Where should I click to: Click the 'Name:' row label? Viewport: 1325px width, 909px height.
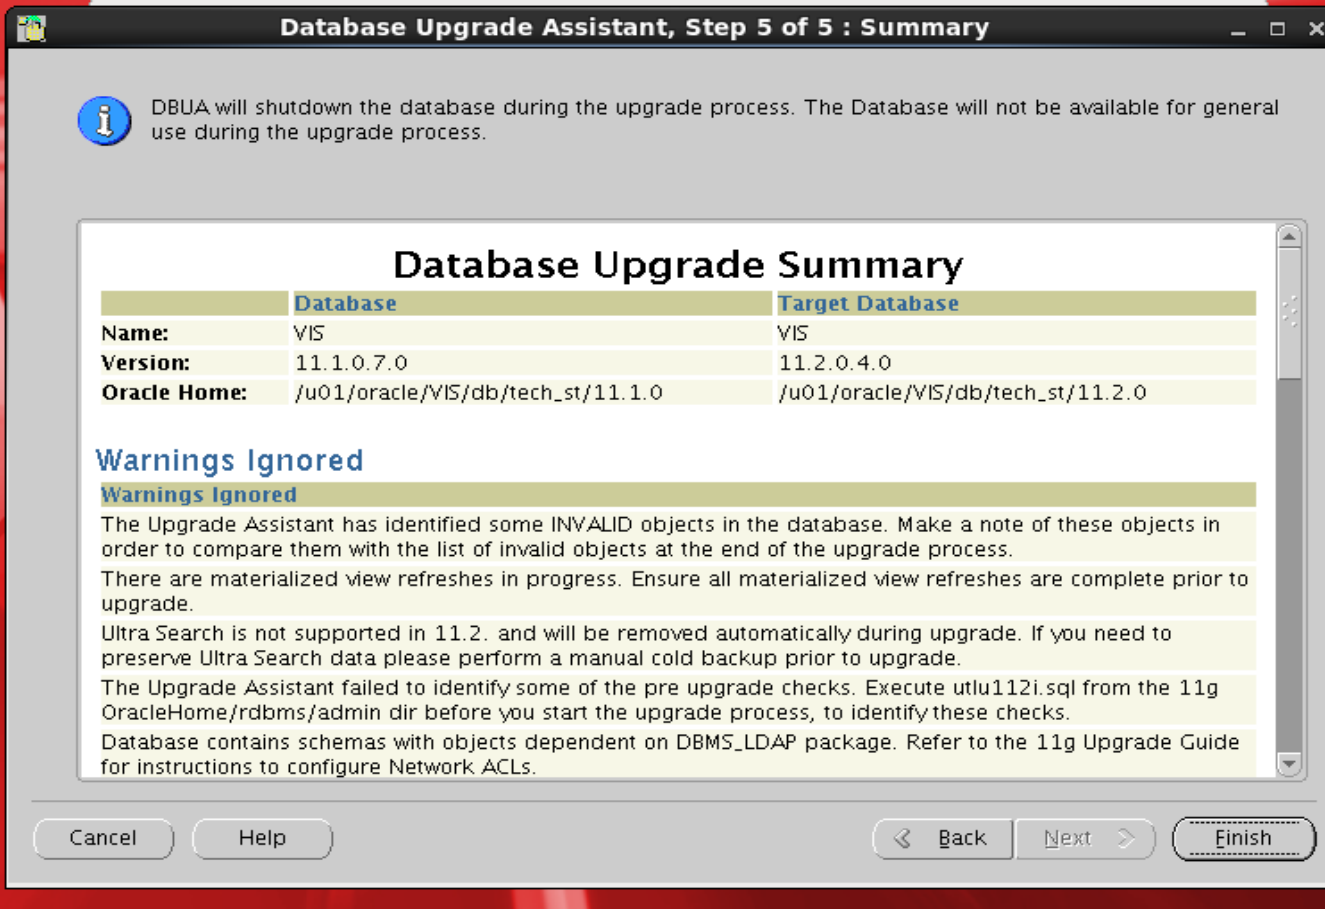click(135, 333)
